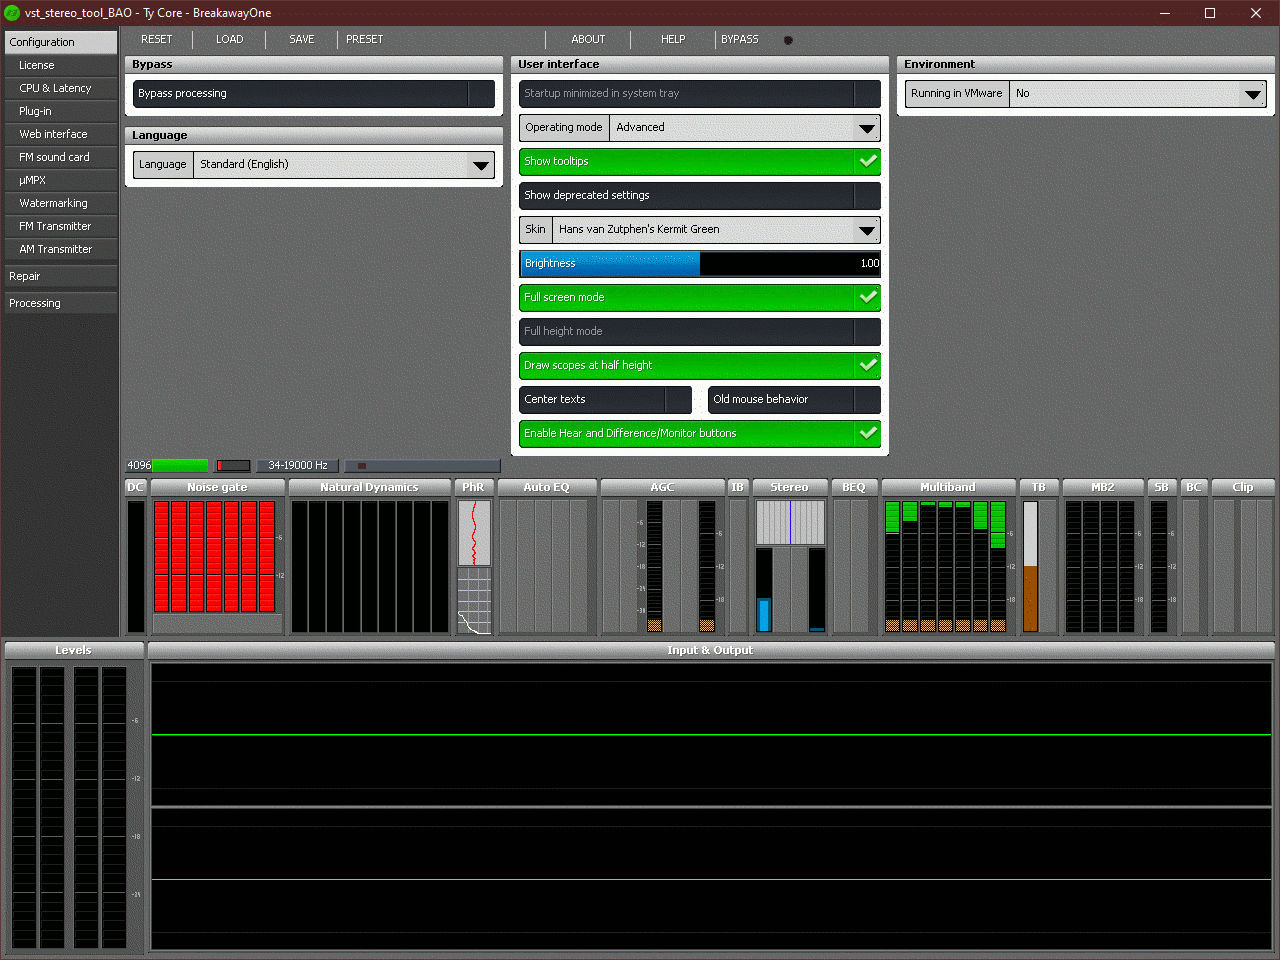Screen dimensions: 1280x960
Task: Open the Multiband section
Action: [x=948, y=487]
